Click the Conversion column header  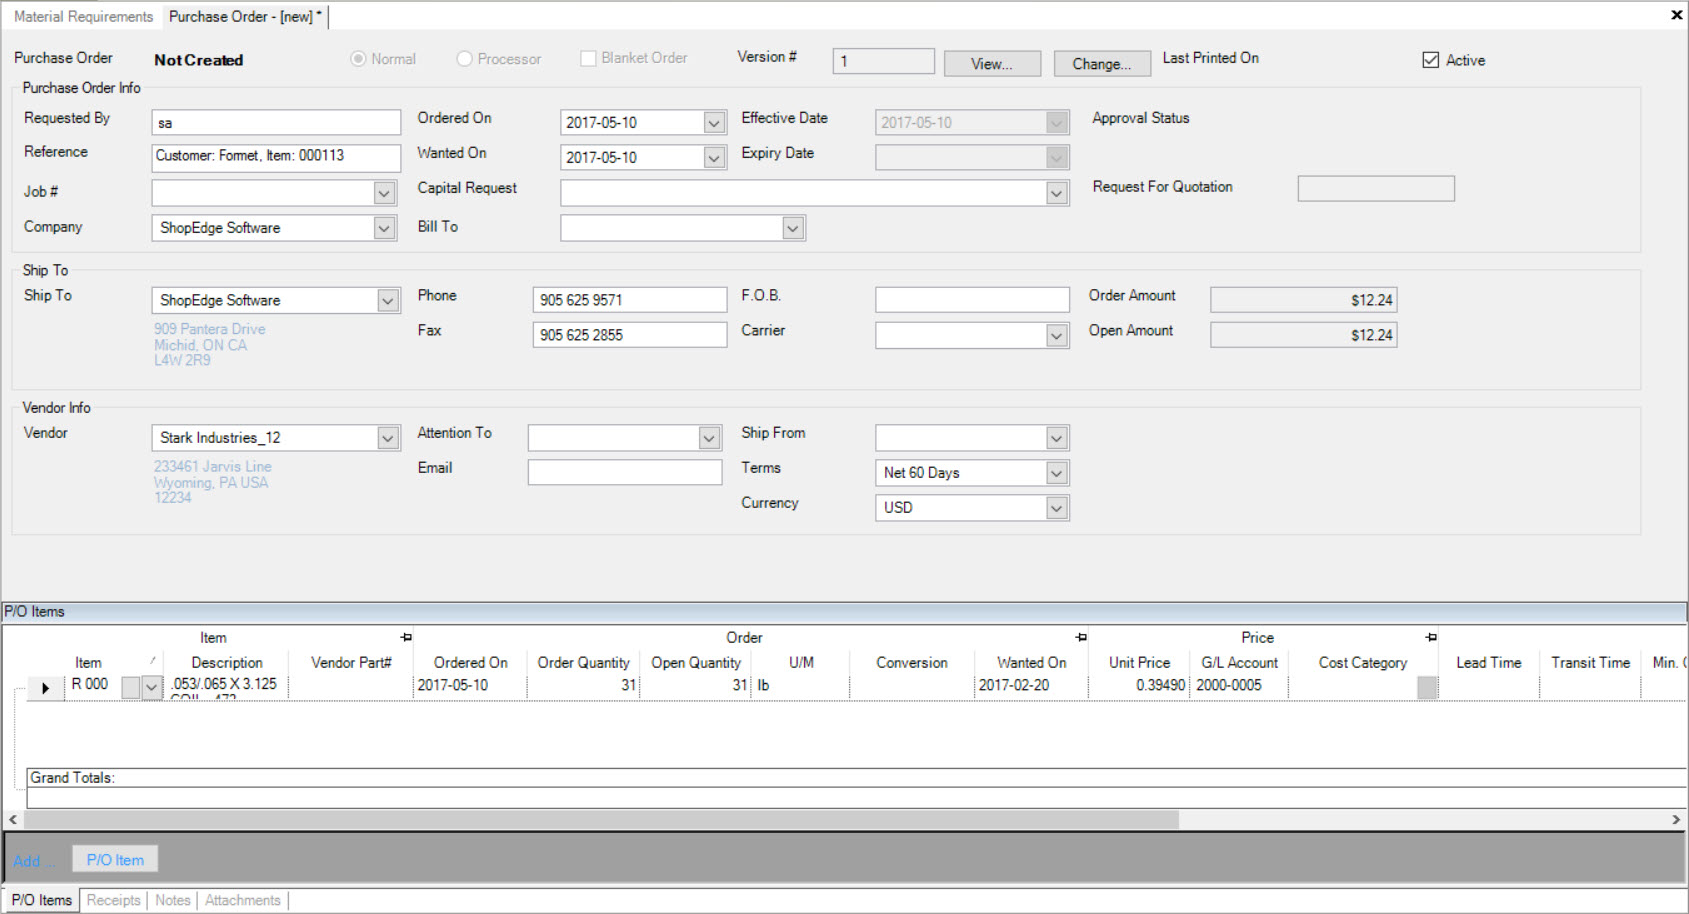pos(912,662)
